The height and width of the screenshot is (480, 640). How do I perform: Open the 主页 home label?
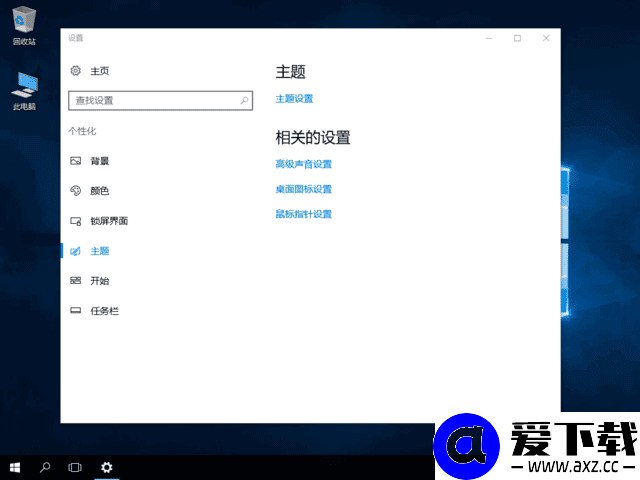(x=100, y=71)
